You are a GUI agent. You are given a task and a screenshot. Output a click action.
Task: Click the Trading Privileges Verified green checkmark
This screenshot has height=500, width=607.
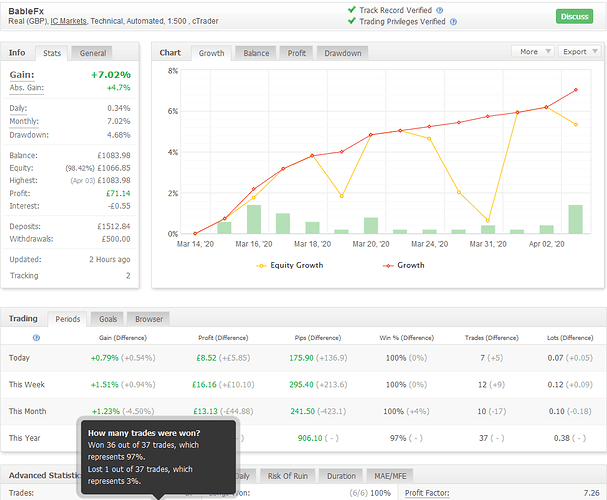(x=351, y=23)
